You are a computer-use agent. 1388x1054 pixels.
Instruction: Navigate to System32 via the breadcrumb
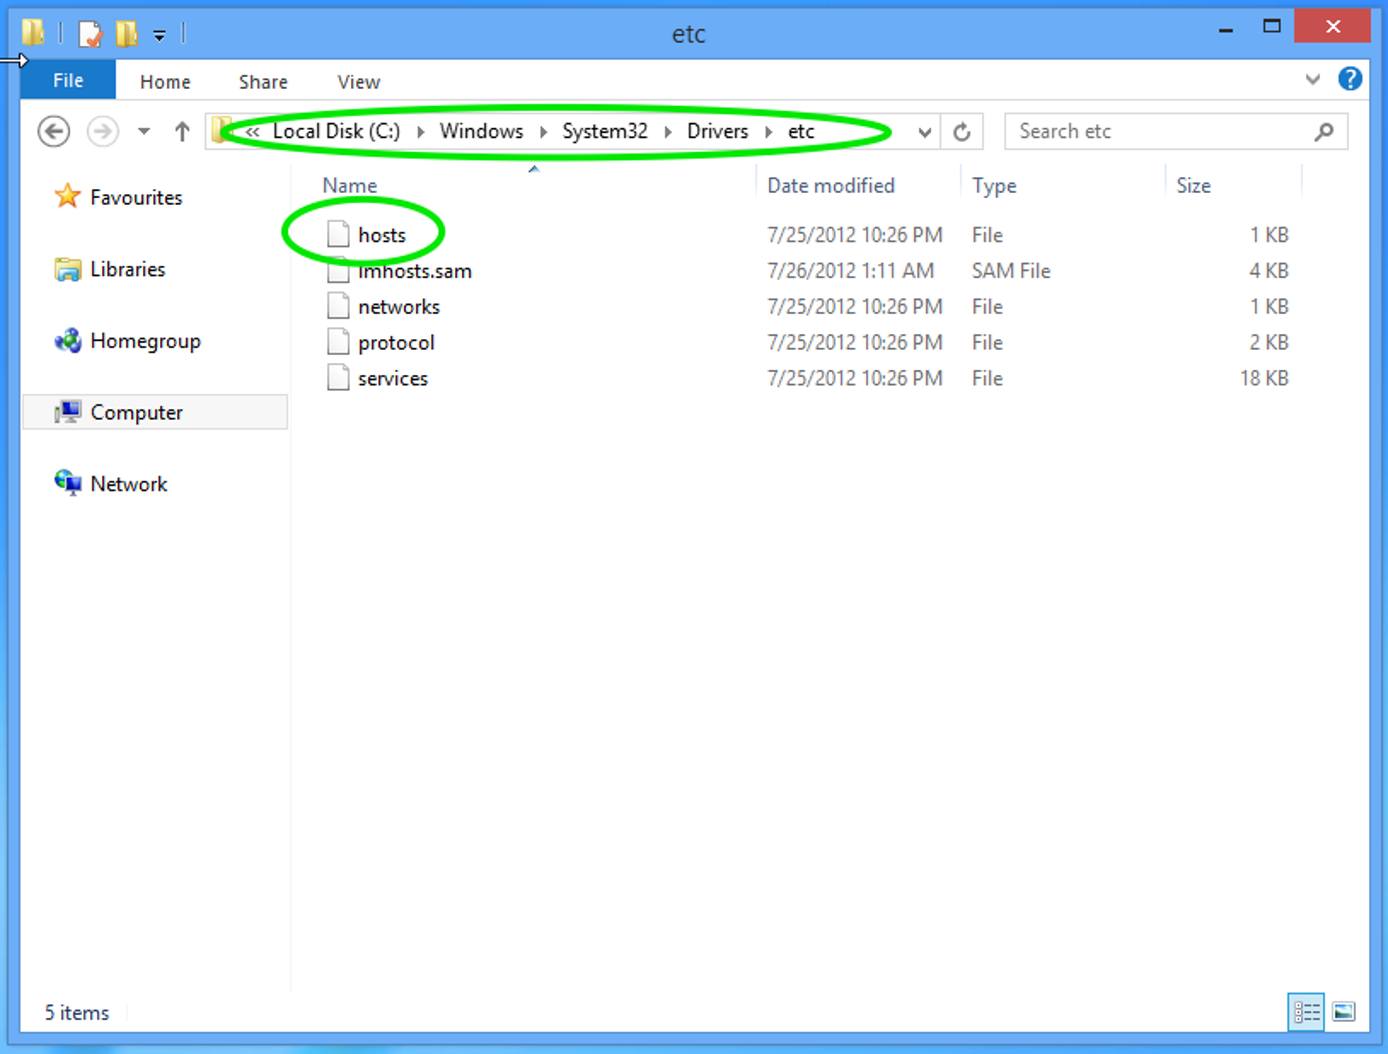[x=604, y=131]
